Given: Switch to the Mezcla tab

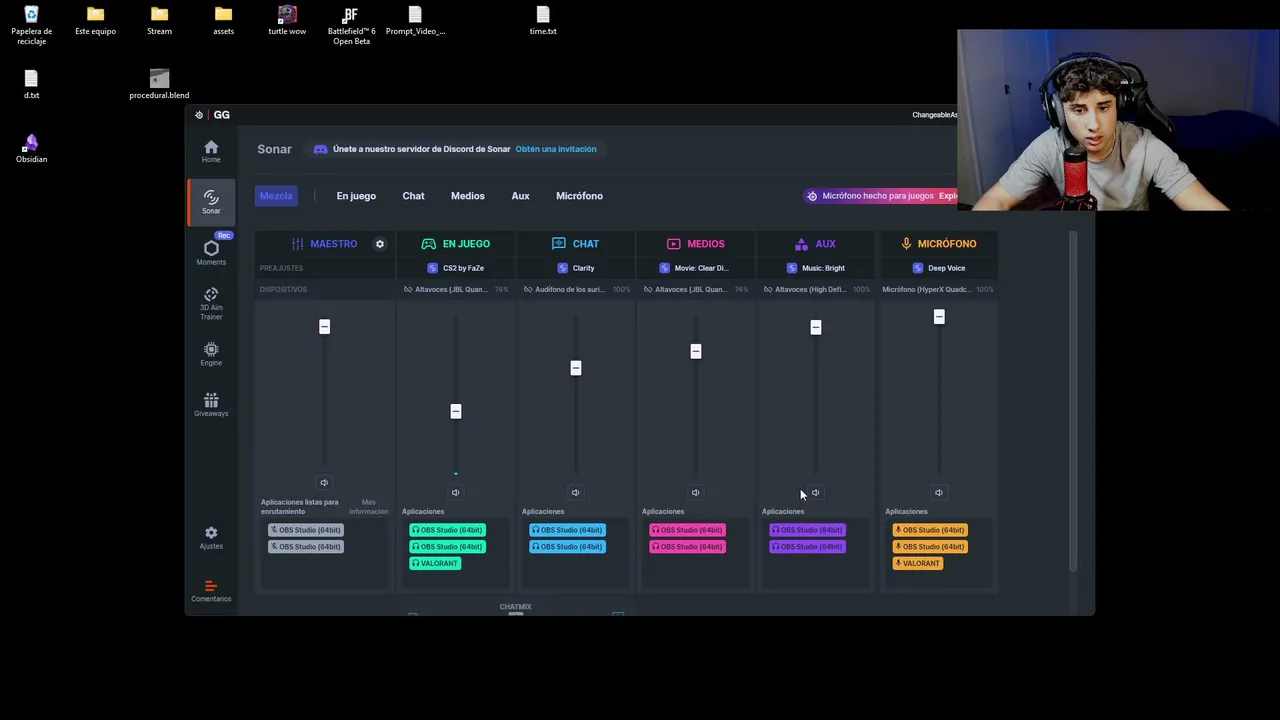Looking at the screenshot, I should point(276,196).
